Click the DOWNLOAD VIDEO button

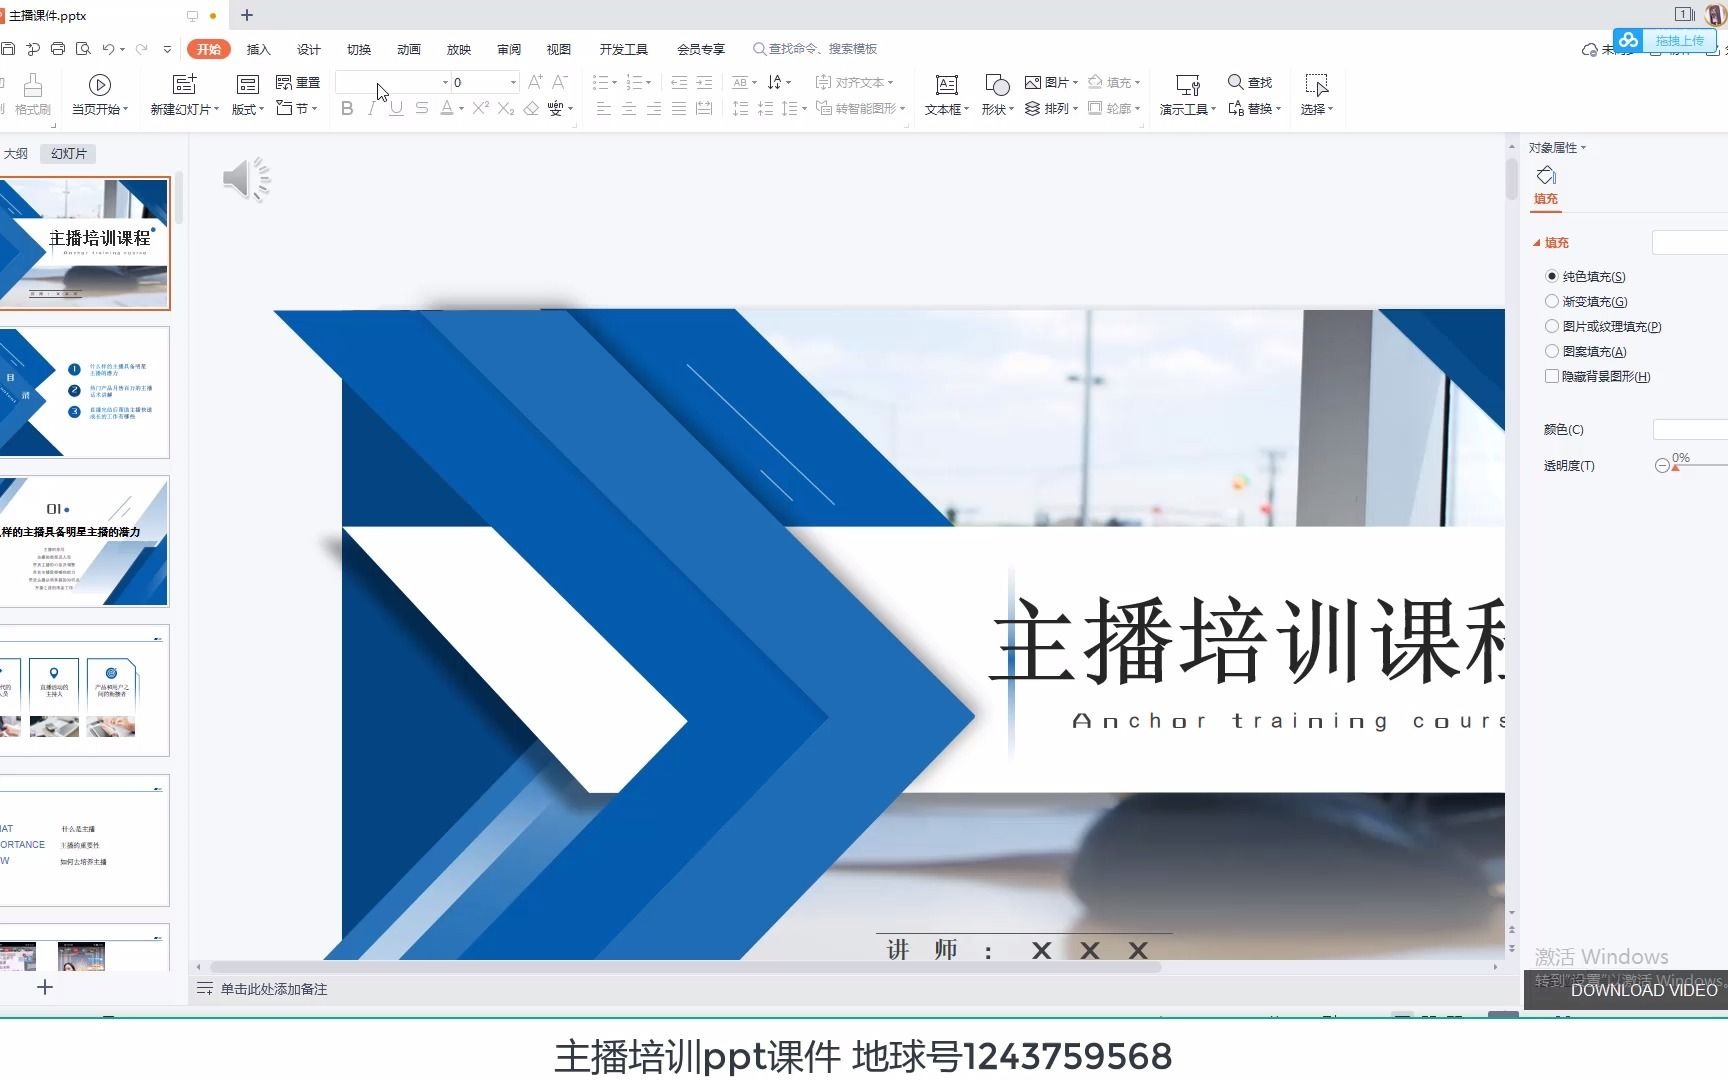1644,990
